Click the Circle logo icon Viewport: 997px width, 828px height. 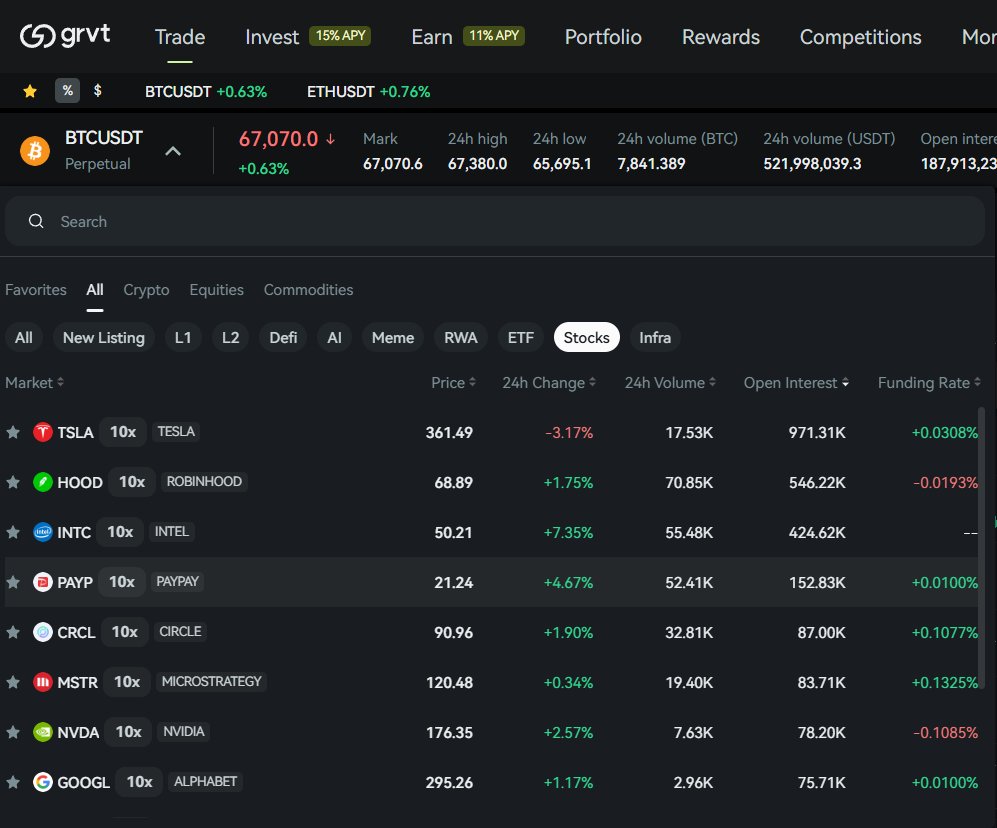(43, 632)
